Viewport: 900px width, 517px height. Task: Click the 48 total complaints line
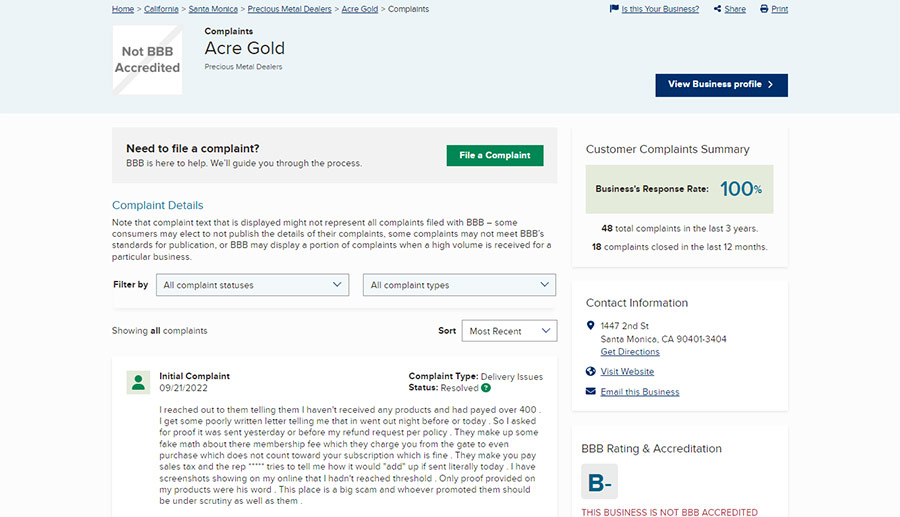(x=680, y=228)
